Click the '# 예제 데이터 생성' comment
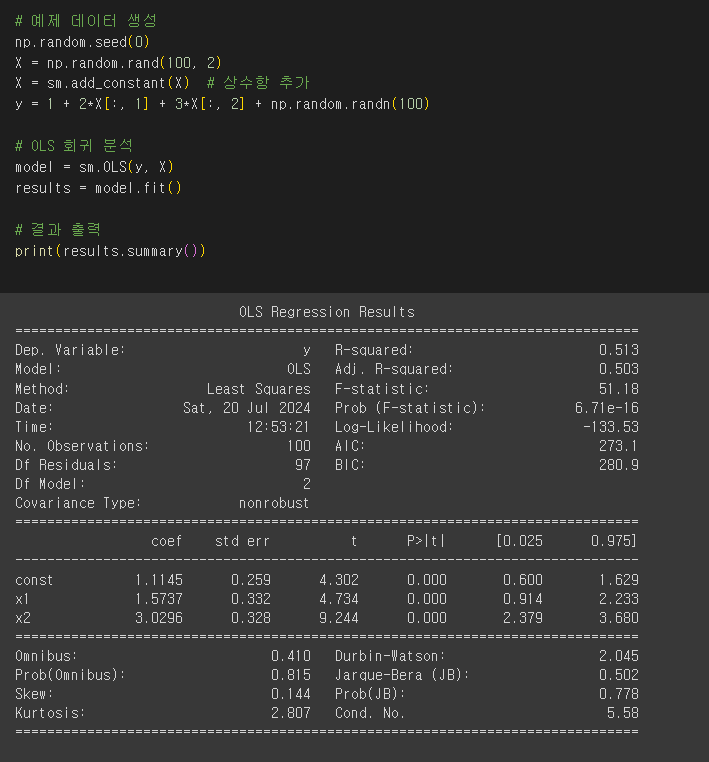Image resolution: width=709 pixels, height=762 pixels. [x=86, y=21]
